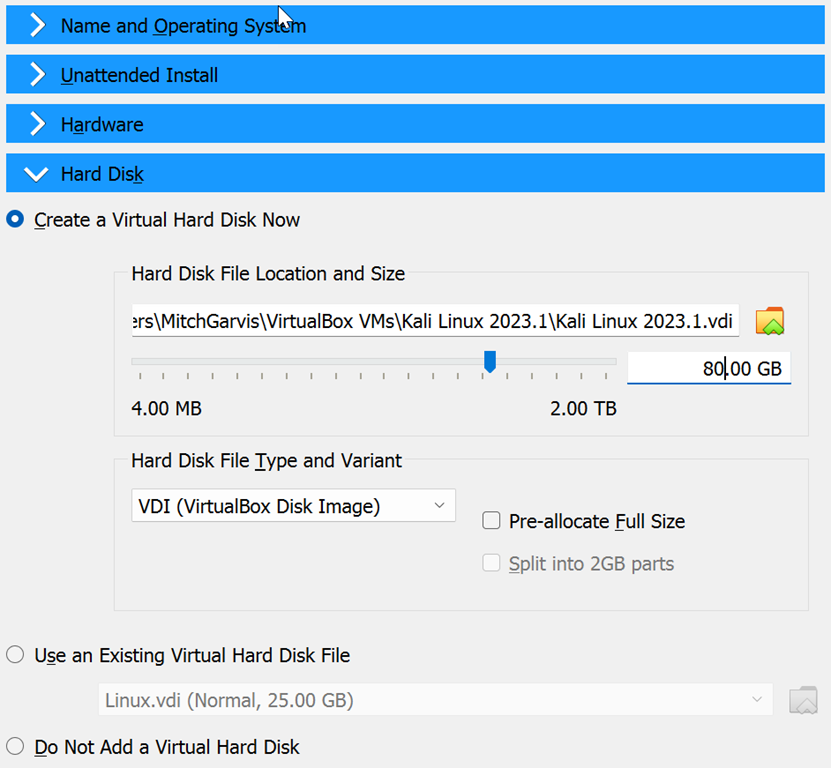Enable the Pre-allocate Full Size checkbox

tap(491, 520)
